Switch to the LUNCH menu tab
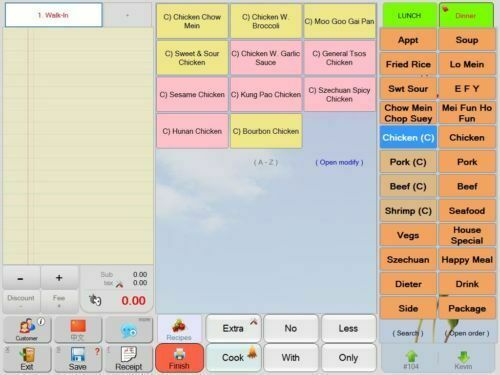The width and height of the screenshot is (500, 375). click(409, 15)
